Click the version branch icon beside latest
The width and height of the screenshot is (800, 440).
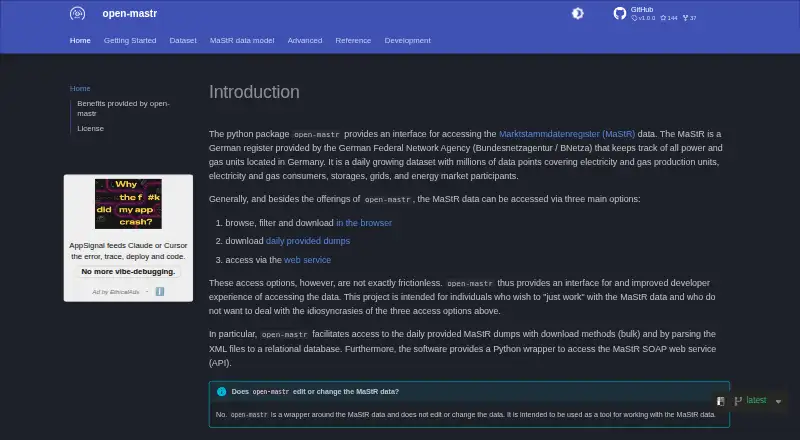coord(738,401)
